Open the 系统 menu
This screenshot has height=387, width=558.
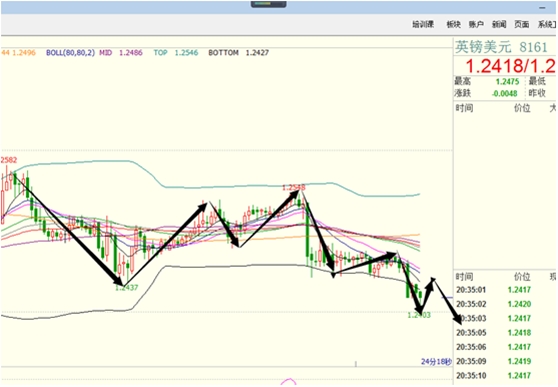pyautogui.click(x=546, y=25)
